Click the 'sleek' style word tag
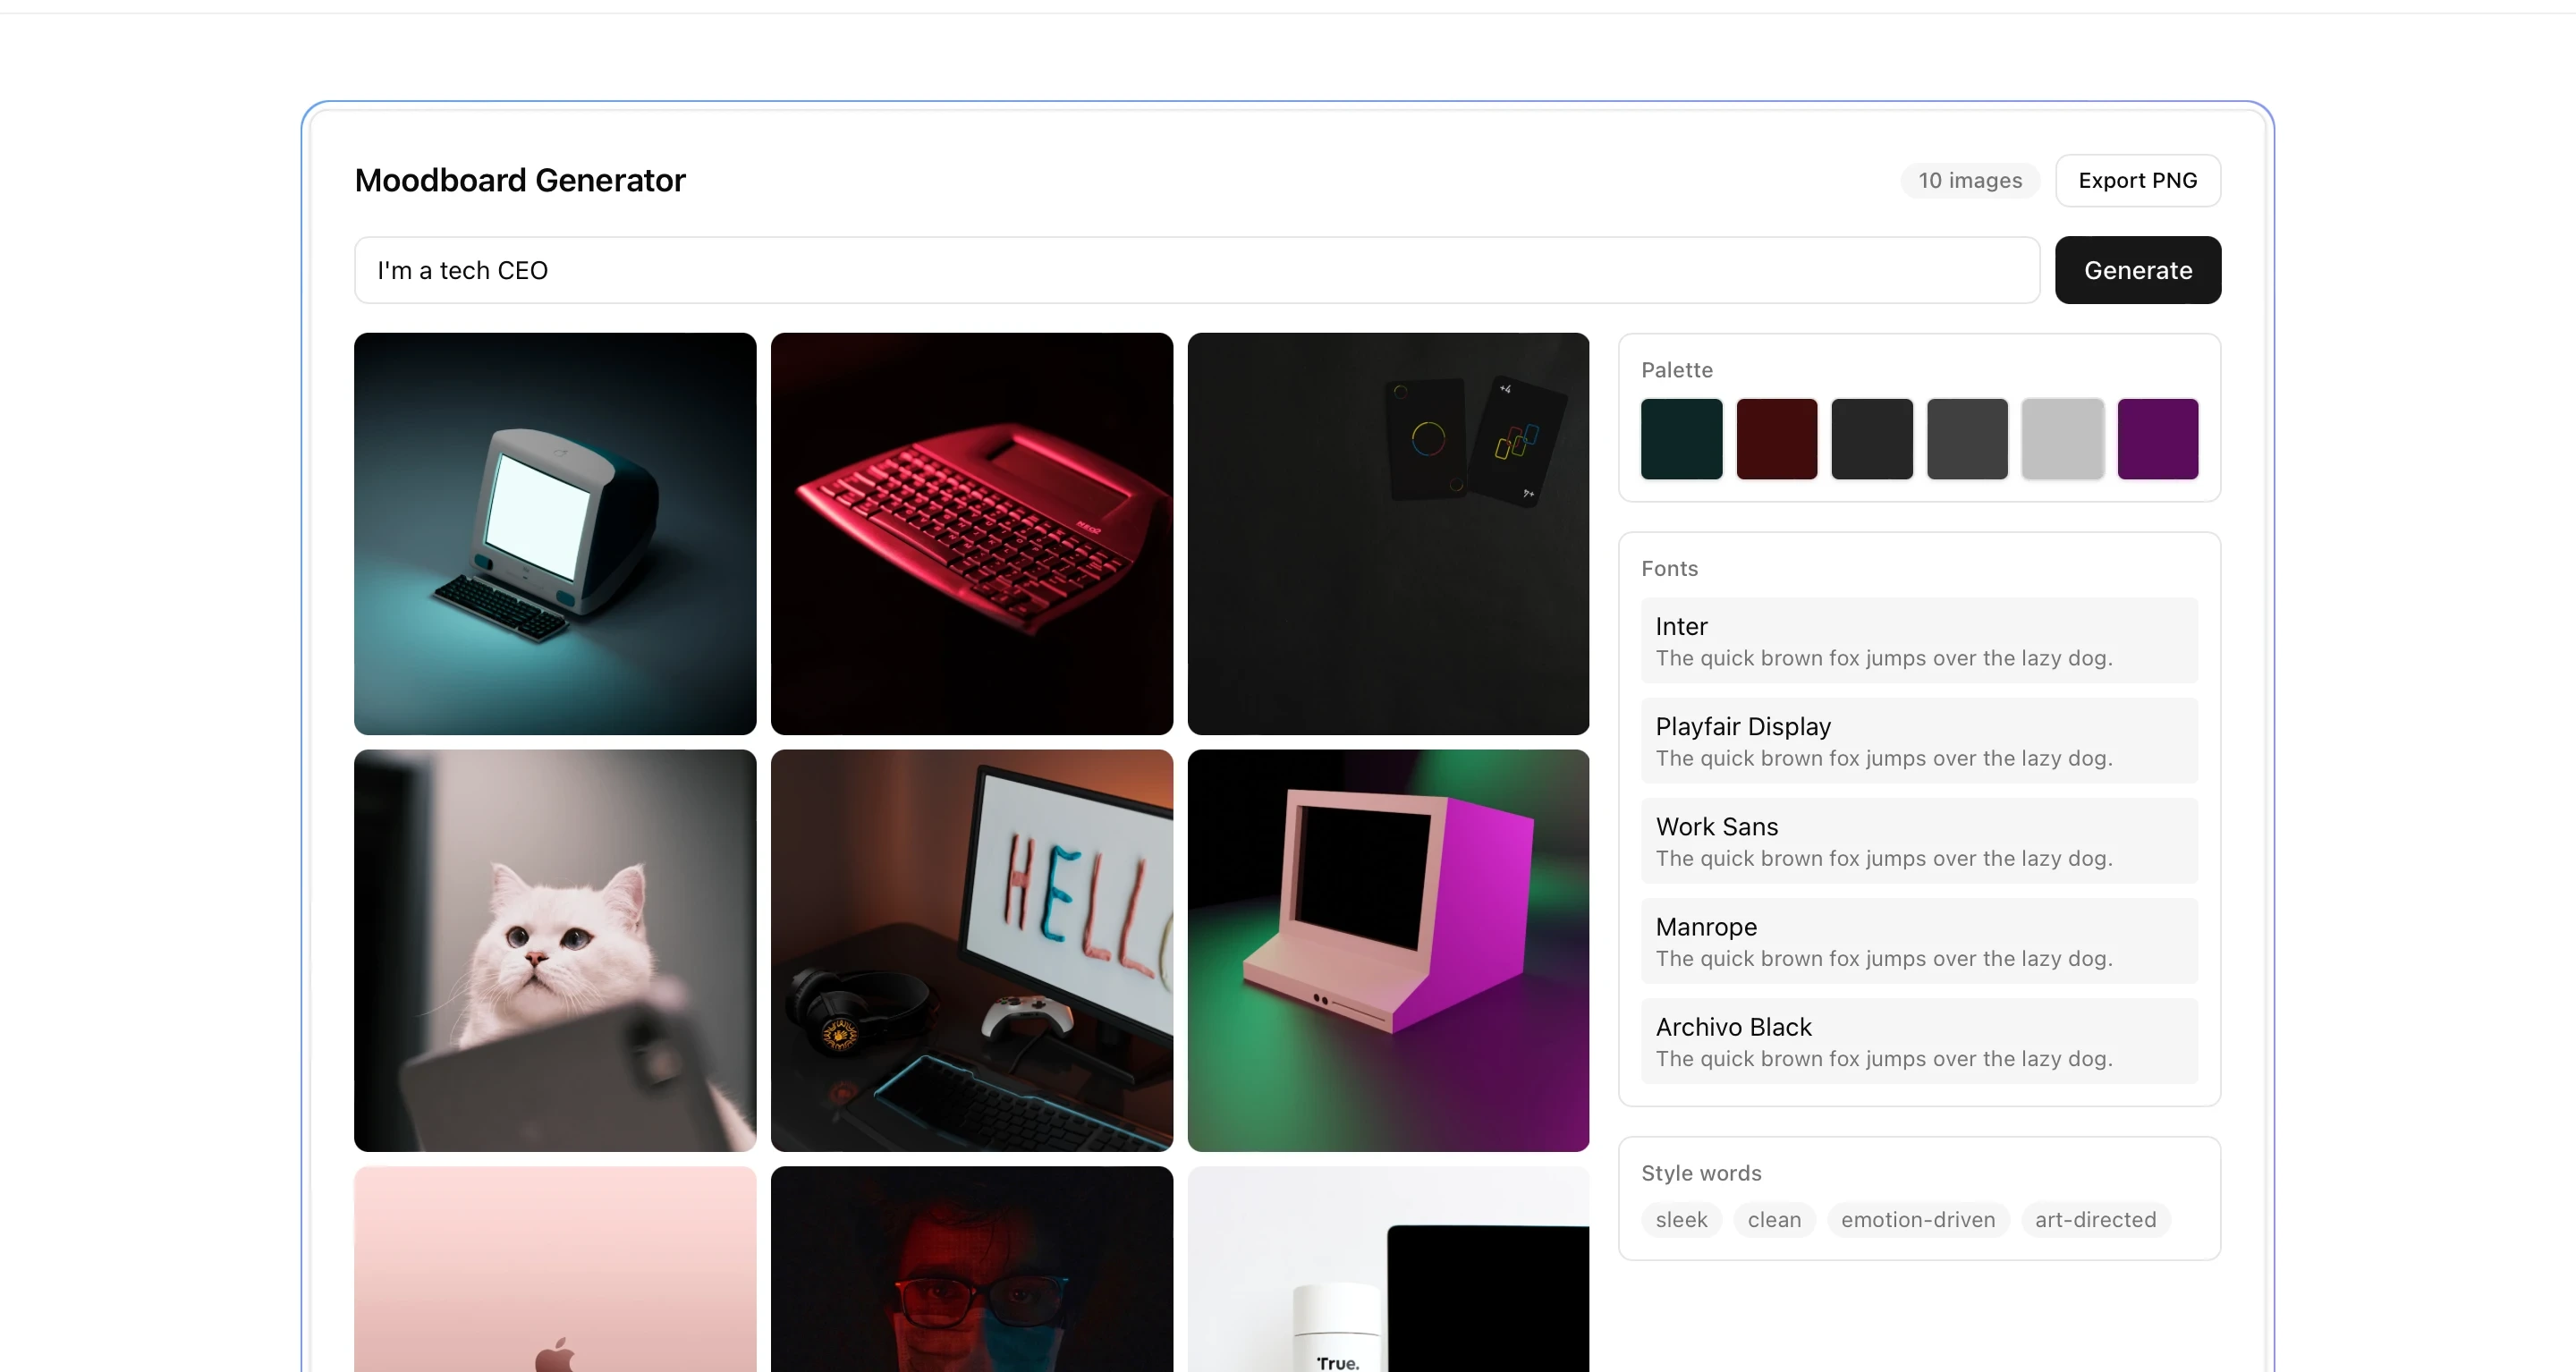The image size is (2576, 1372). tap(1681, 1219)
